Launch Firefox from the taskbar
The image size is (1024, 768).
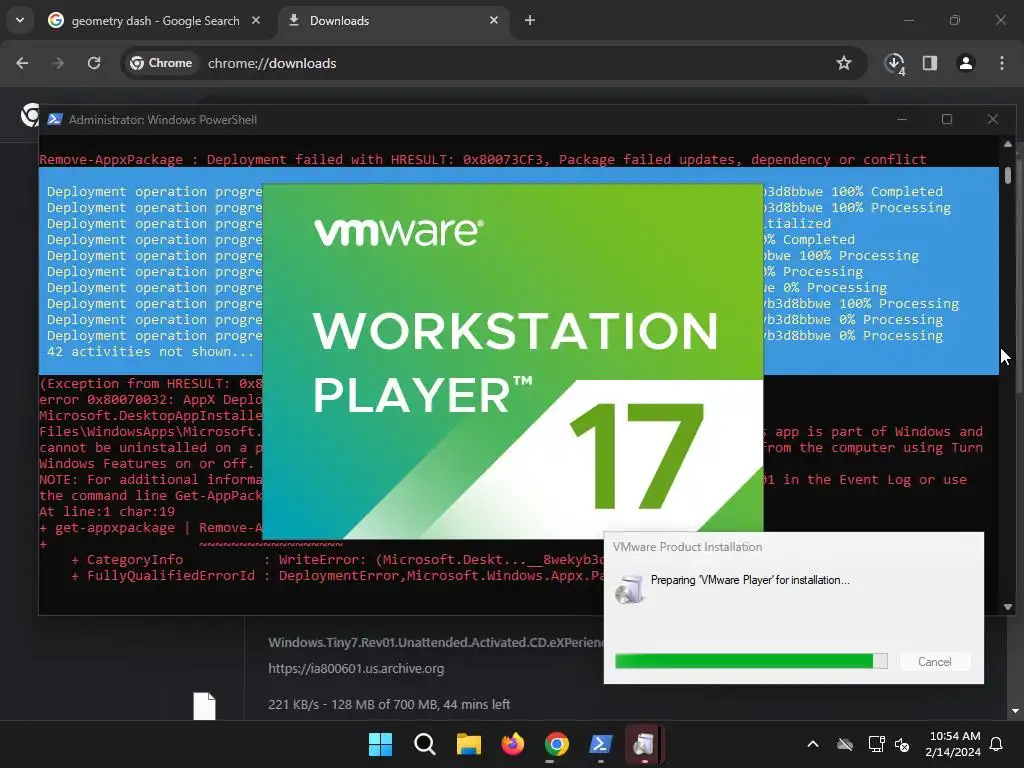(513, 744)
